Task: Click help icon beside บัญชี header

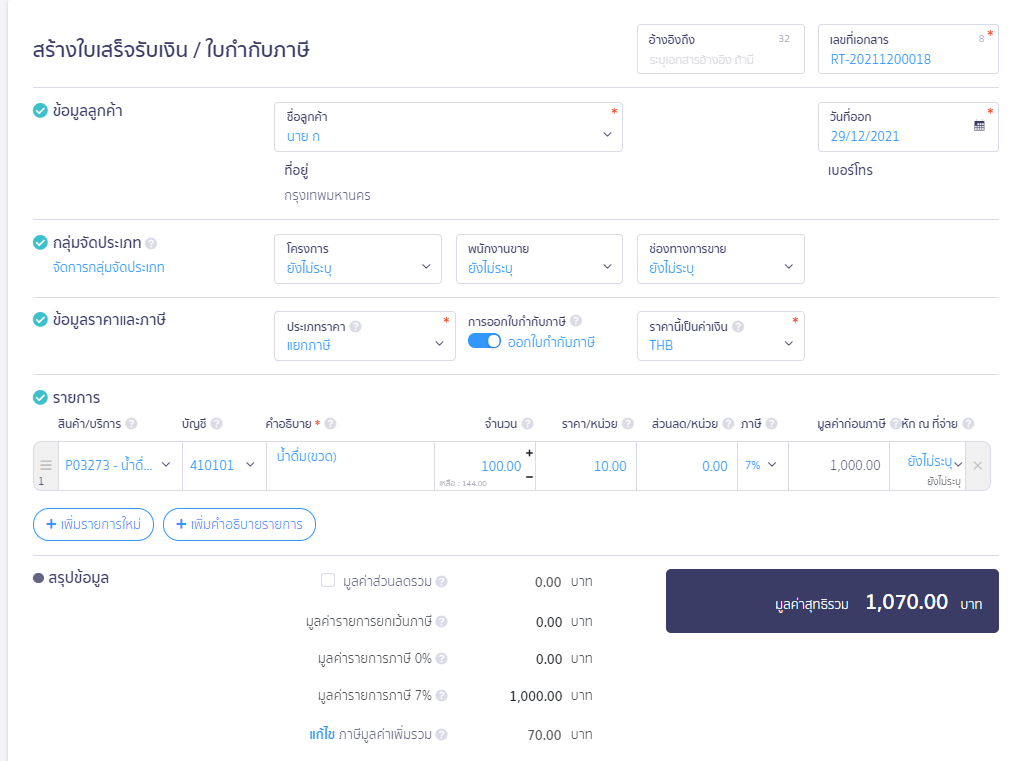Action: coord(216,423)
